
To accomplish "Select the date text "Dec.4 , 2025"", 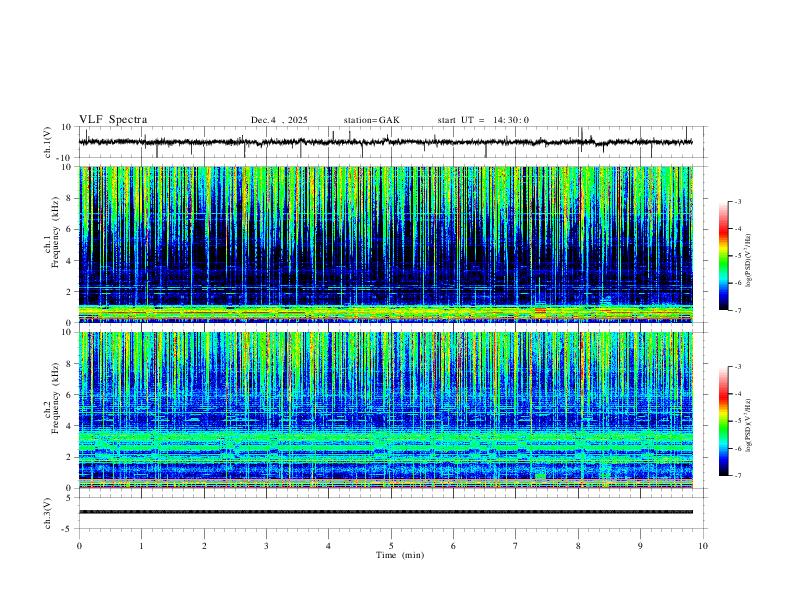I will (279, 120).
